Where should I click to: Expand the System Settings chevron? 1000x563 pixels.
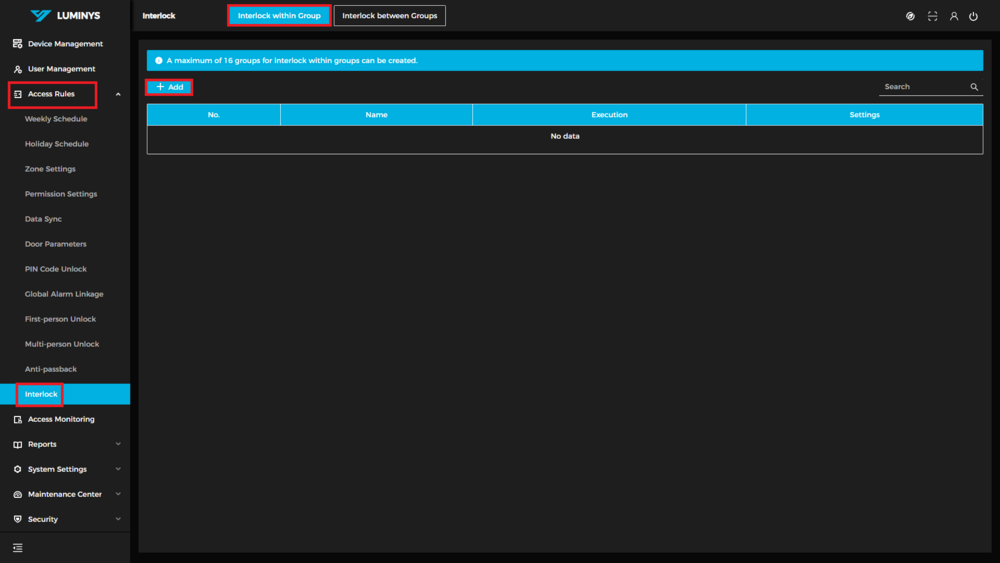[x=118, y=469]
